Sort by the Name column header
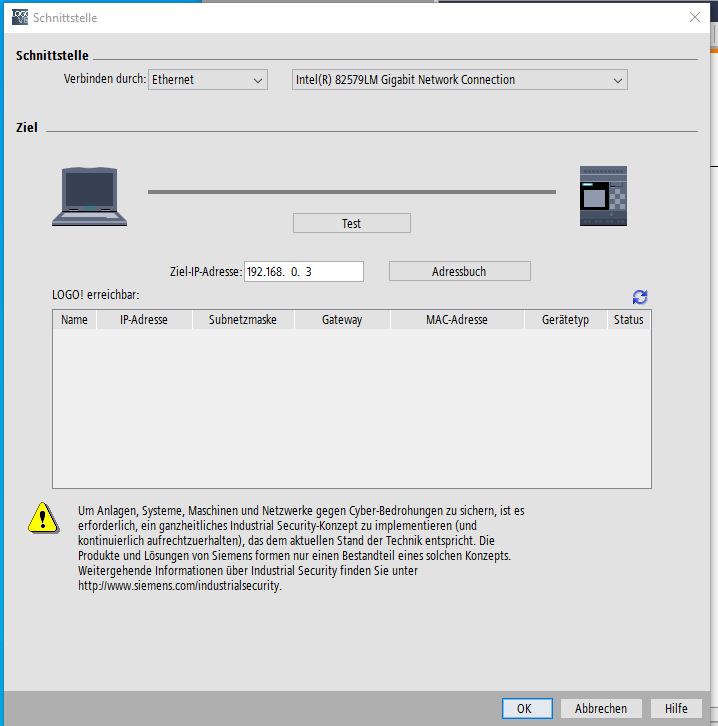Viewport: 718px width, 726px height. (74, 320)
